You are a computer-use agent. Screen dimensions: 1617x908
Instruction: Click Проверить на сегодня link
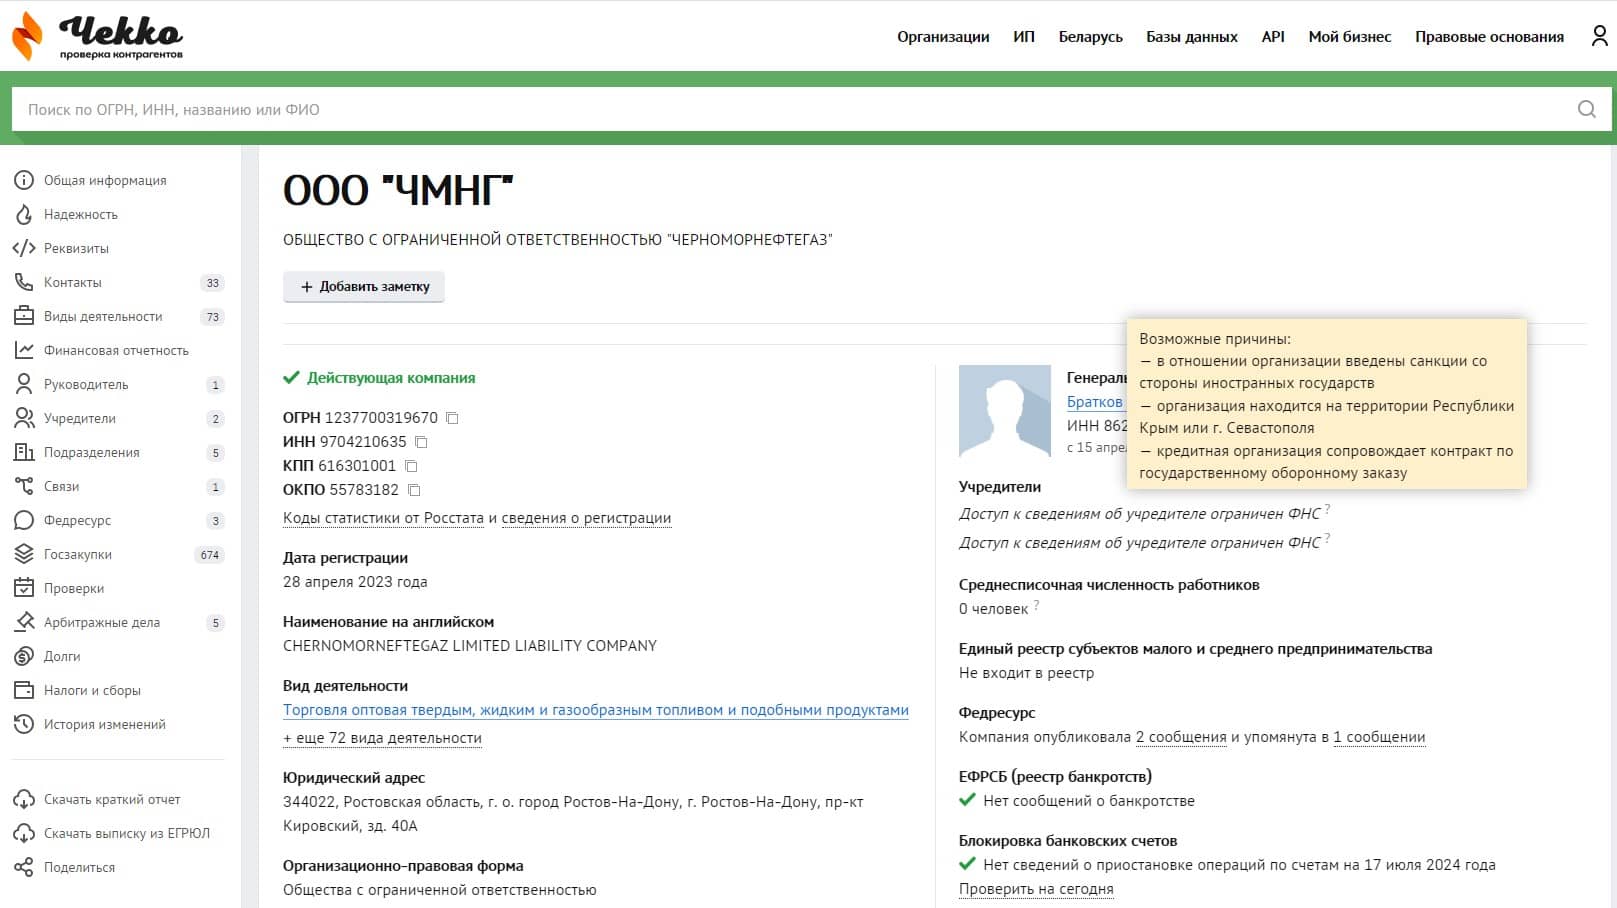point(1036,889)
